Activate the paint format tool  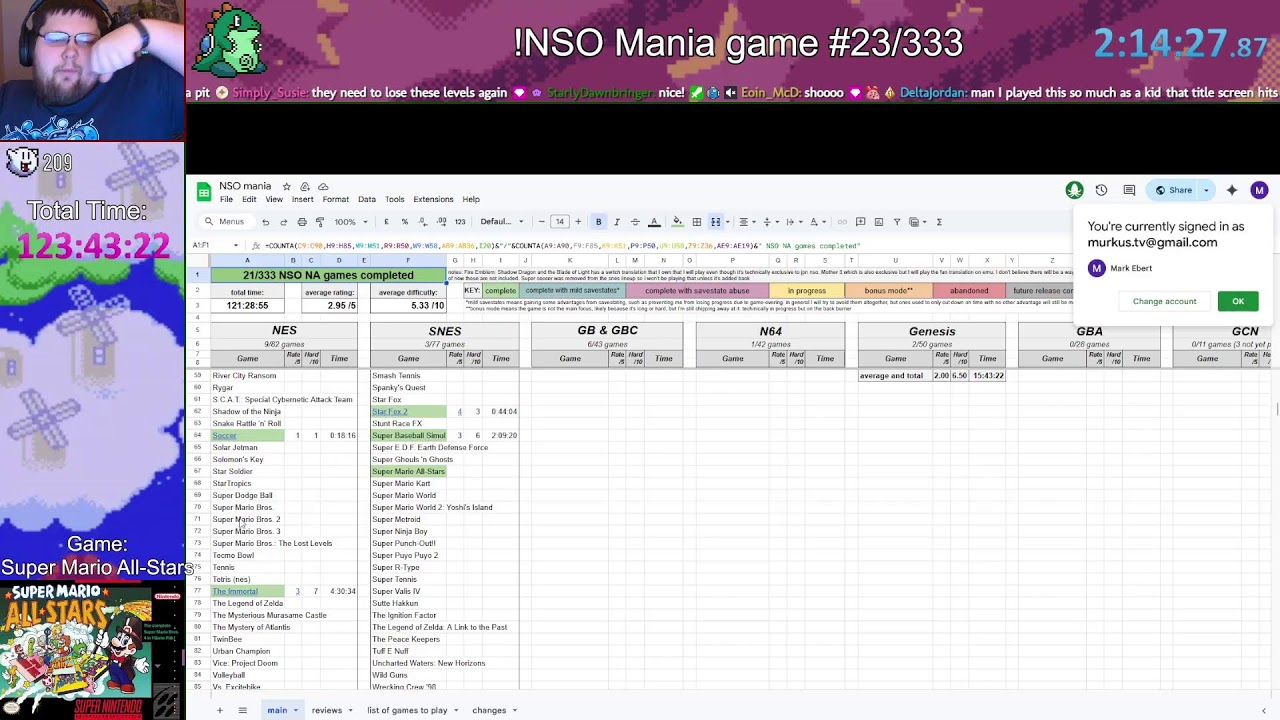point(319,222)
